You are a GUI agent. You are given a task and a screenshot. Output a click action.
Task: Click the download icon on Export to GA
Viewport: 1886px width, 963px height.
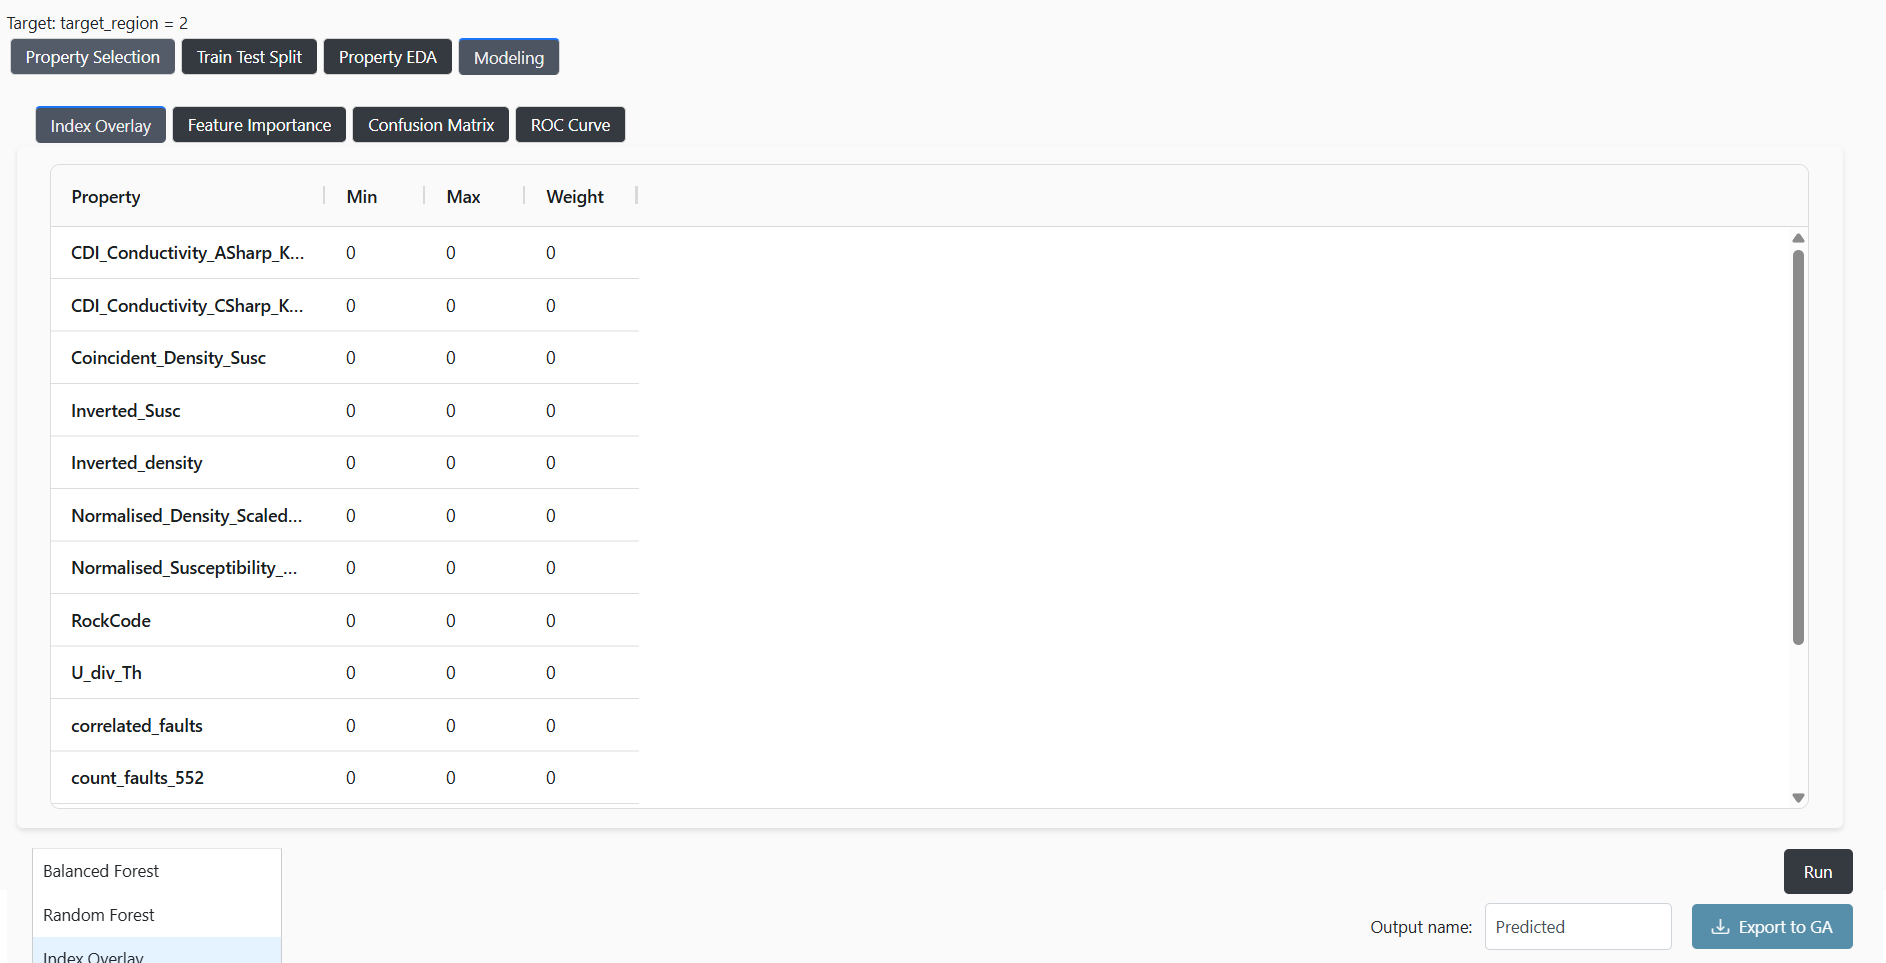(x=1720, y=927)
